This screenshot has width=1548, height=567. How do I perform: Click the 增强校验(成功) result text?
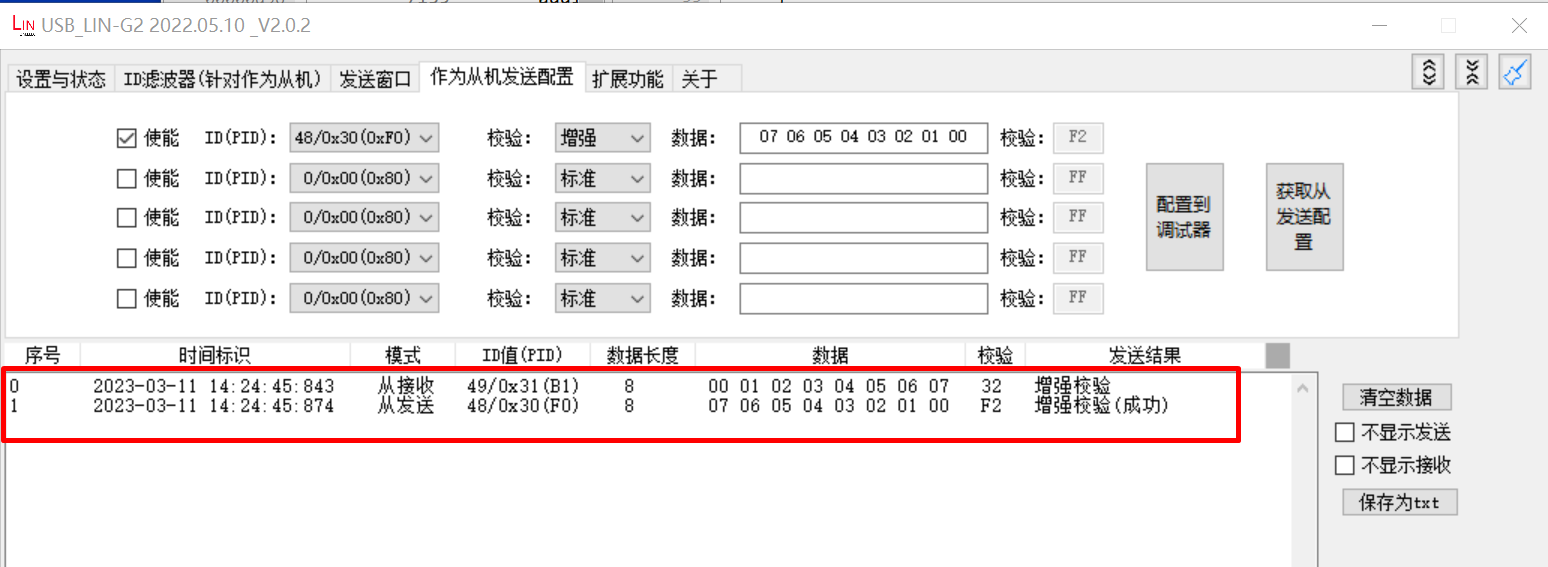(1101, 406)
